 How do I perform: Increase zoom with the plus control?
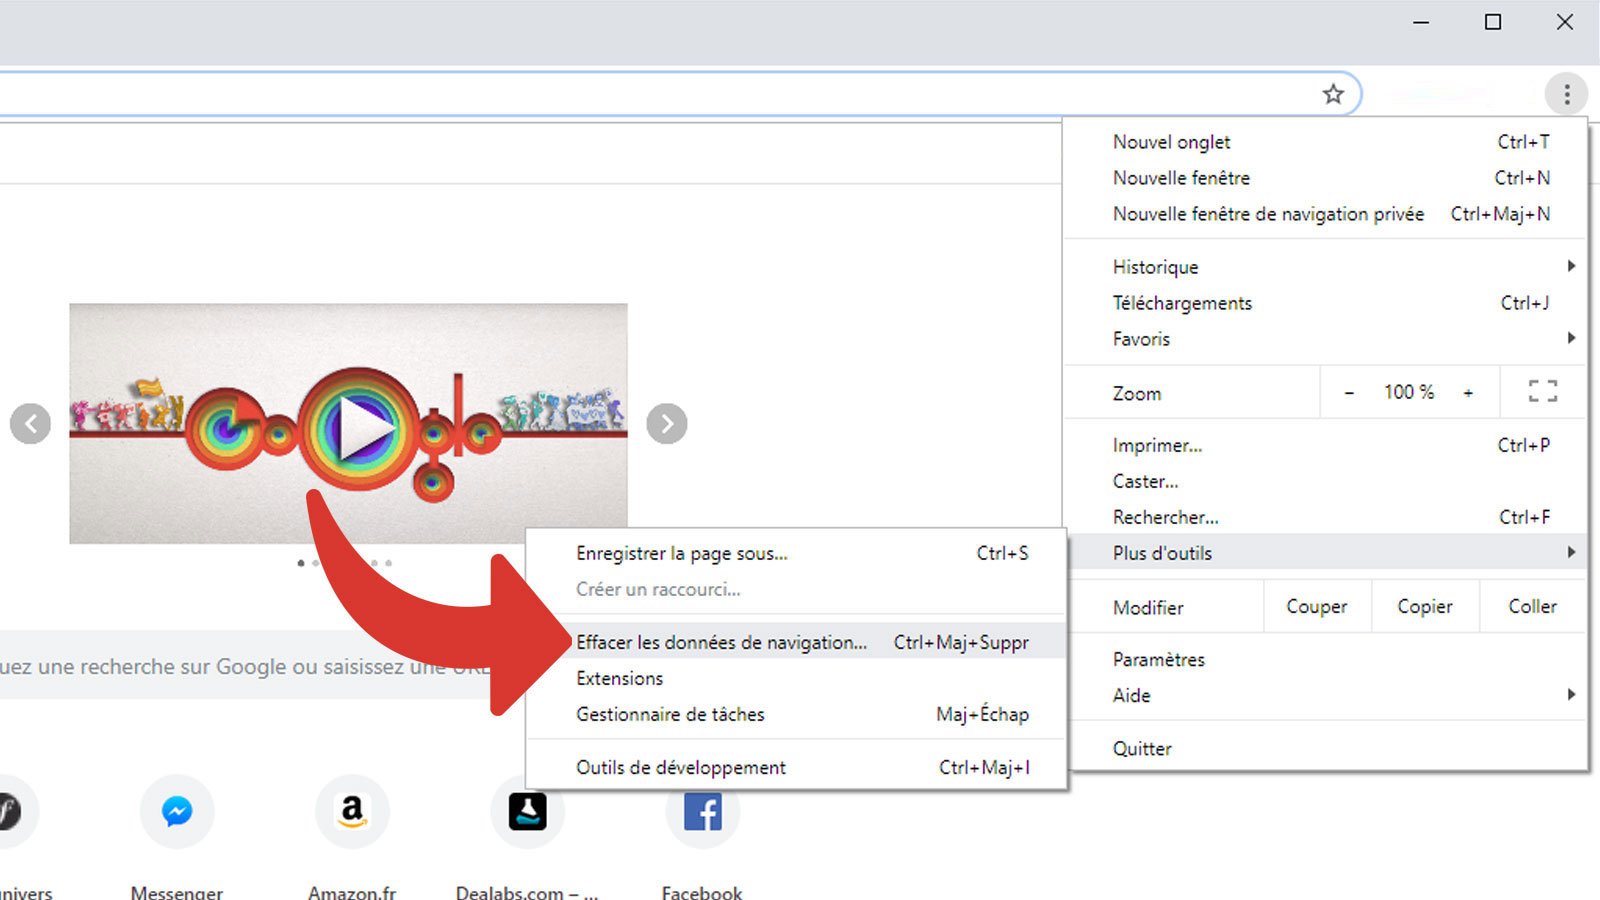(1466, 392)
